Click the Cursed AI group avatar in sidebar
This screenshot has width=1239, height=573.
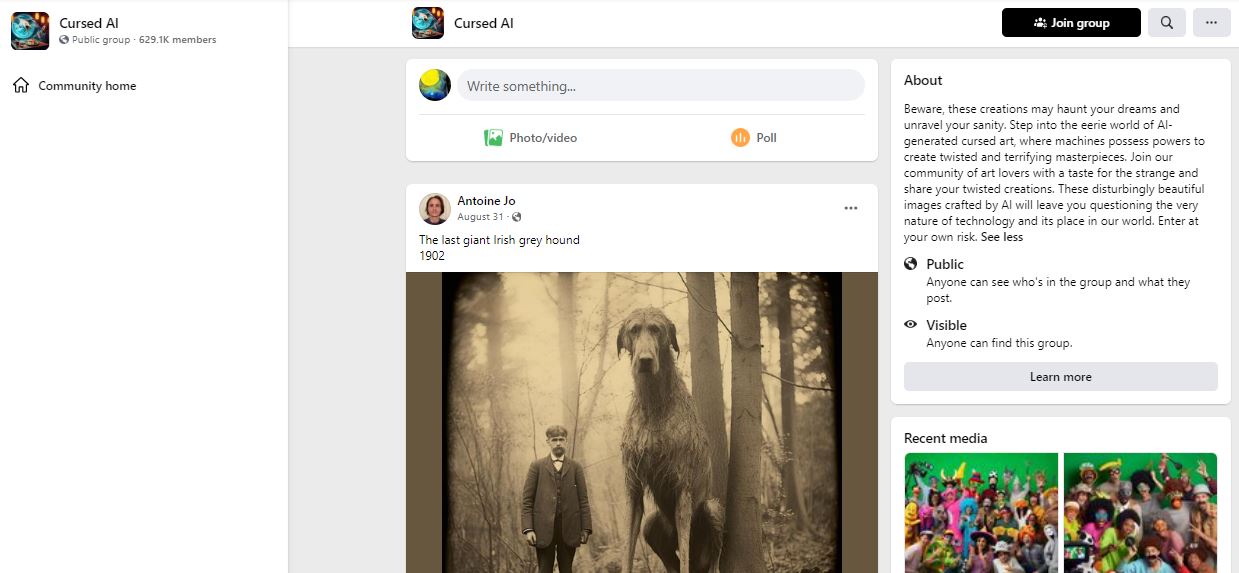click(30, 31)
